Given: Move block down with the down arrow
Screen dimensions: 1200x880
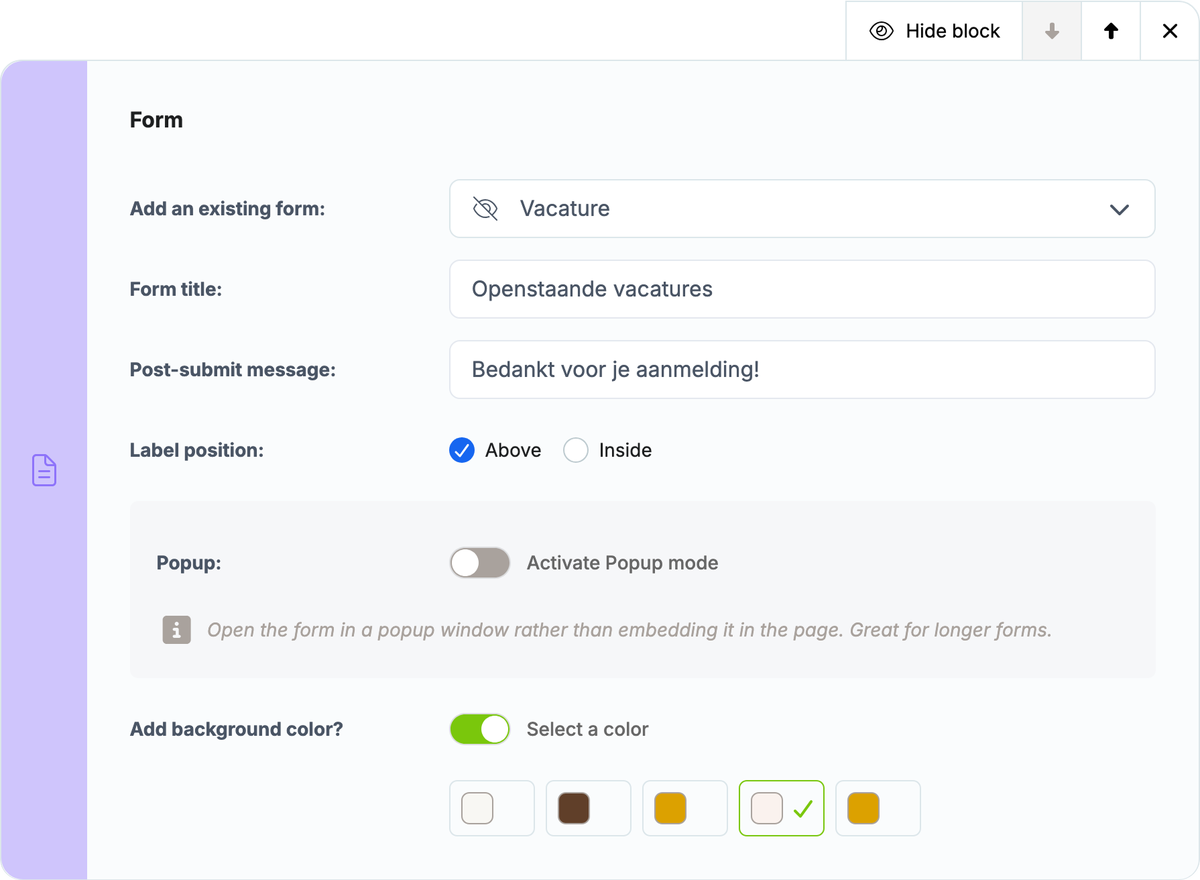Looking at the screenshot, I should [x=1051, y=31].
